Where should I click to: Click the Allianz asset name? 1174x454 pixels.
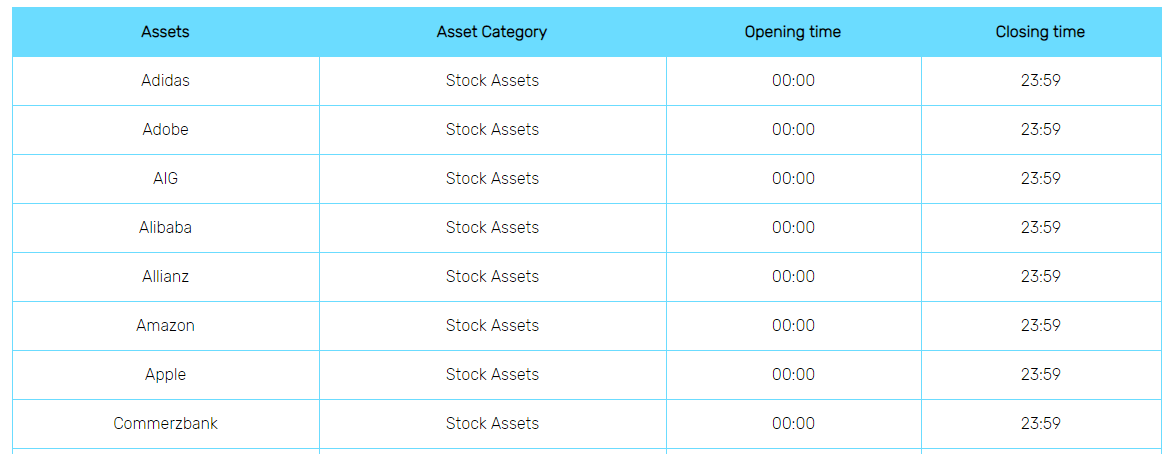(165, 277)
